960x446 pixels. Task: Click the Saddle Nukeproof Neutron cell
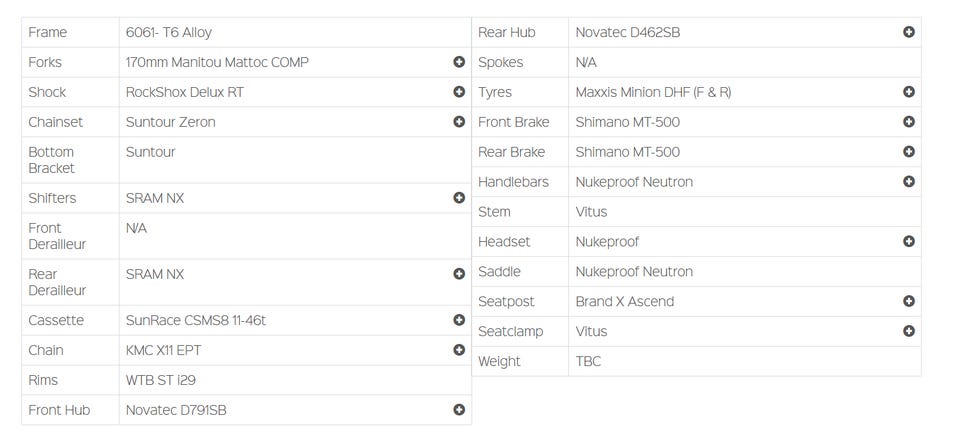[634, 271]
